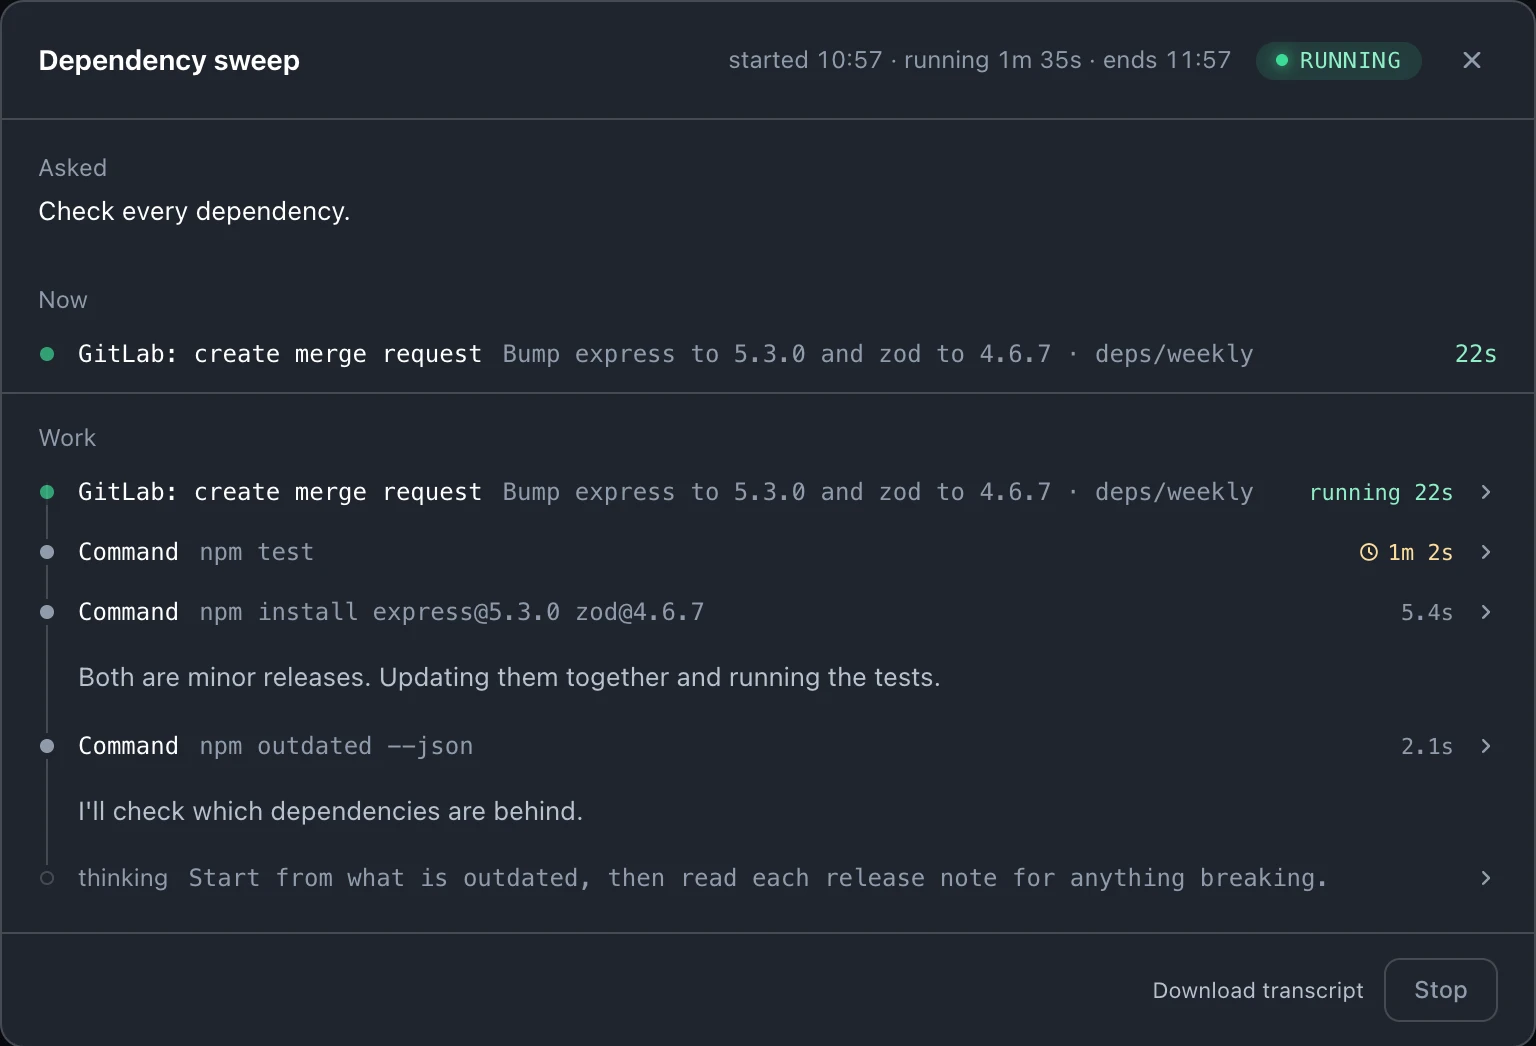Click the gray dot beside npm test

[x=47, y=552]
